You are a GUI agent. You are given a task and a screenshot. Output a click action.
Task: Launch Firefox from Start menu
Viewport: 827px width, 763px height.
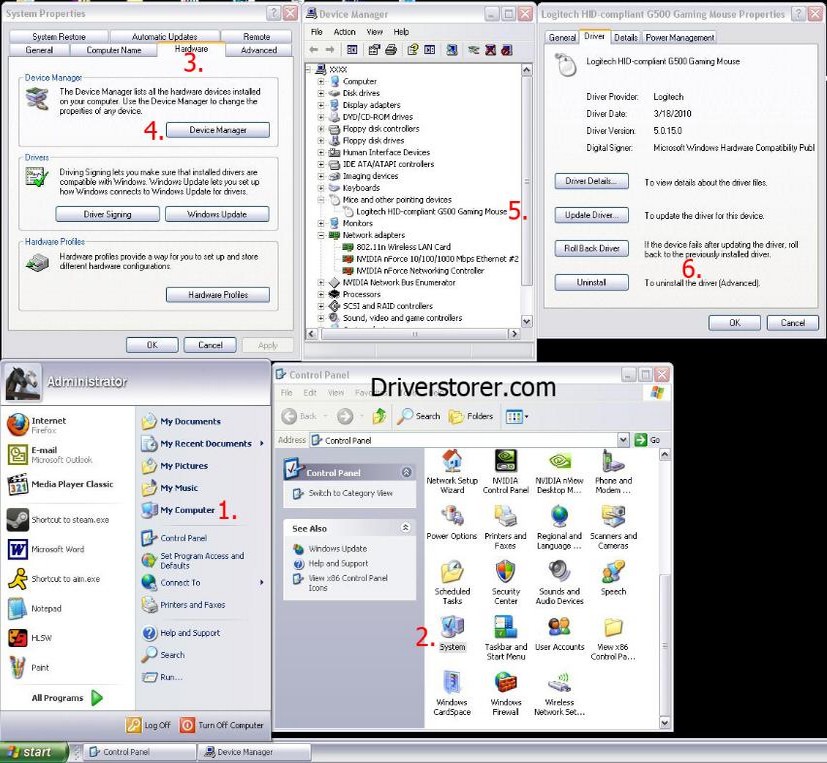(37, 425)
